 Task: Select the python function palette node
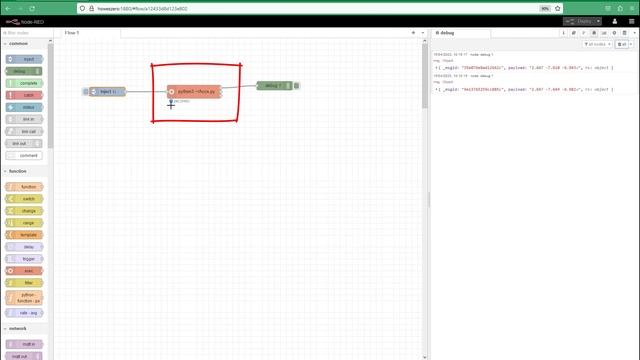click(x=24, y=298)
